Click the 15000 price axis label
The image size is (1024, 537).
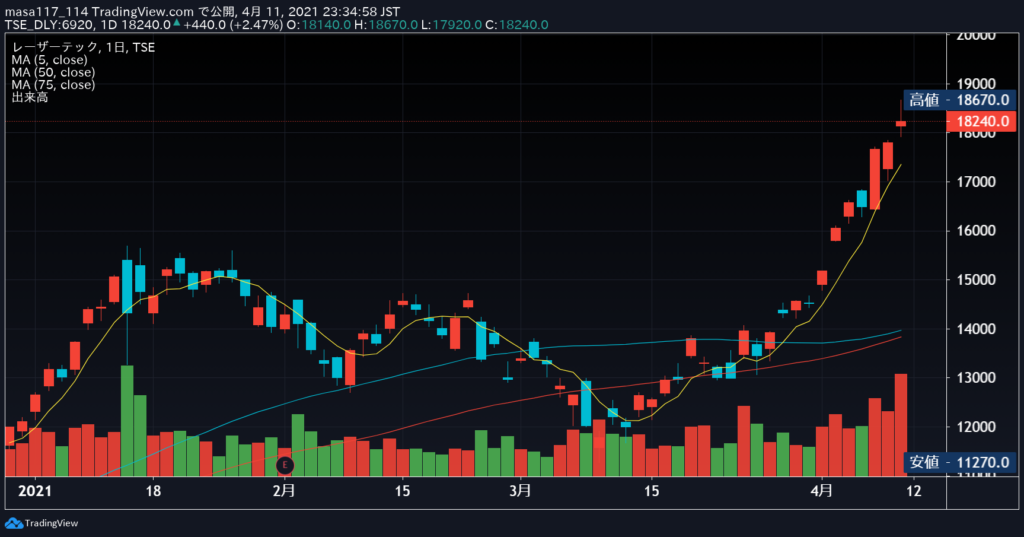(x=976, y=280)
